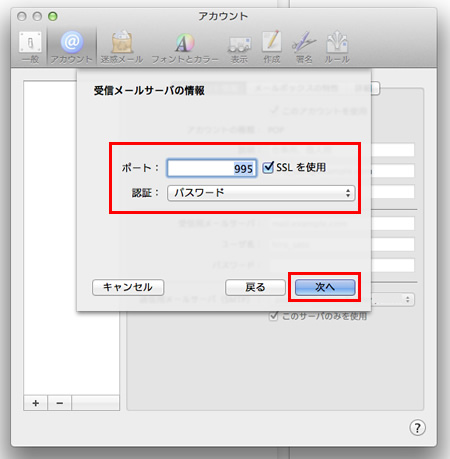The image size is (450, 459).
Task: Open the ルール rules icon
Action: 337,47
